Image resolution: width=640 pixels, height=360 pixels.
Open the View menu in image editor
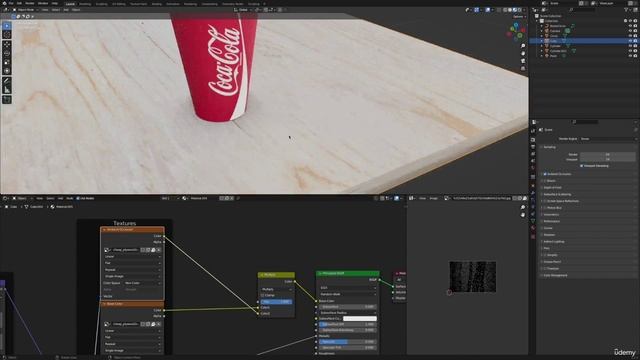point(422,198)
